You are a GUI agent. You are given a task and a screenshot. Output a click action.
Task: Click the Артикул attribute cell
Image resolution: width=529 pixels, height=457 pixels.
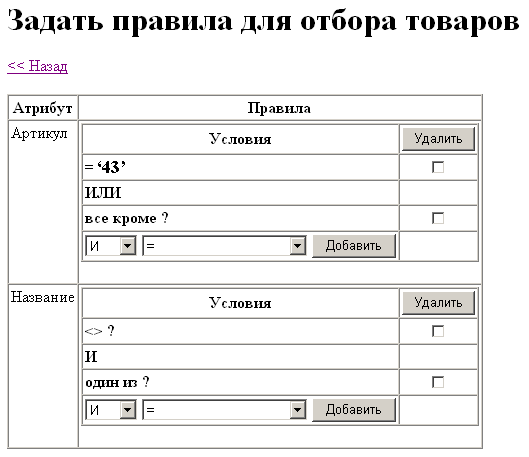pos(43,202)
